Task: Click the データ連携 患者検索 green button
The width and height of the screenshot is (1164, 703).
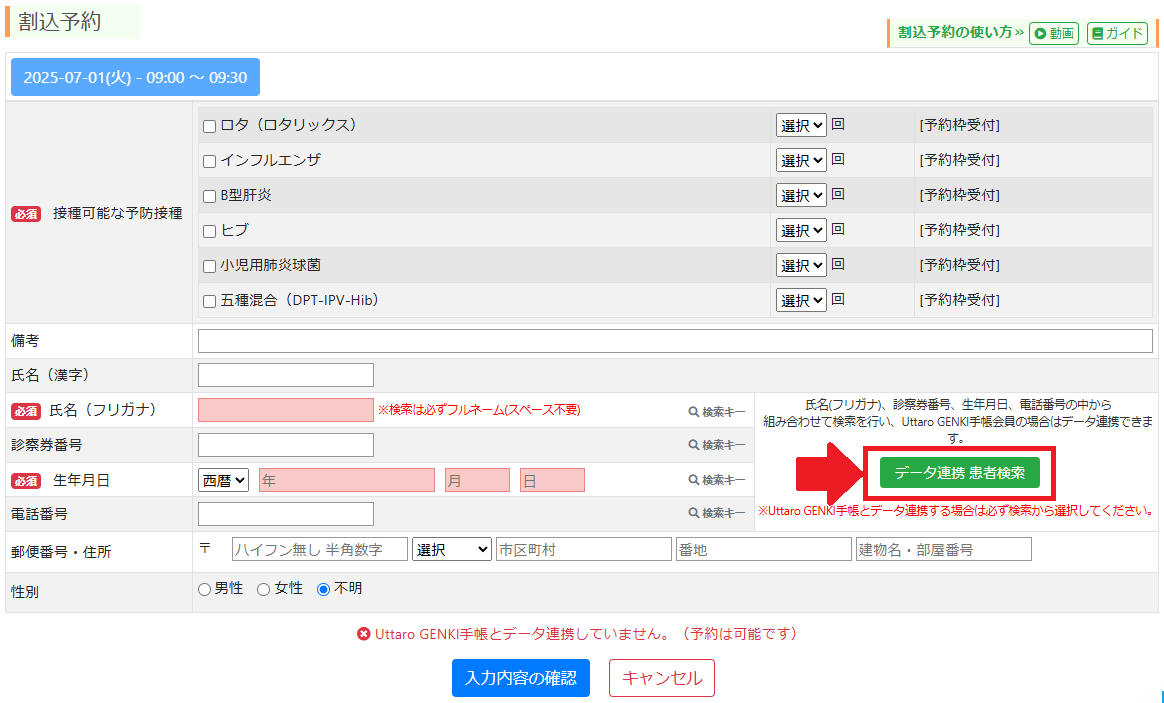Action: [960, 473]
